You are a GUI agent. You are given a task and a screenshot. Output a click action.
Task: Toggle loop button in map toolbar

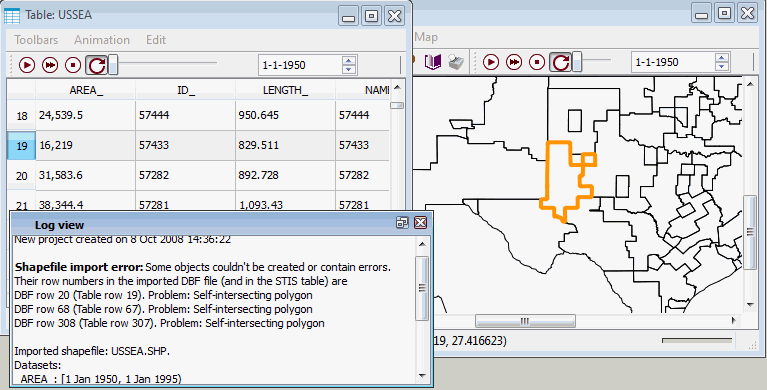click(x=561, y=62)
